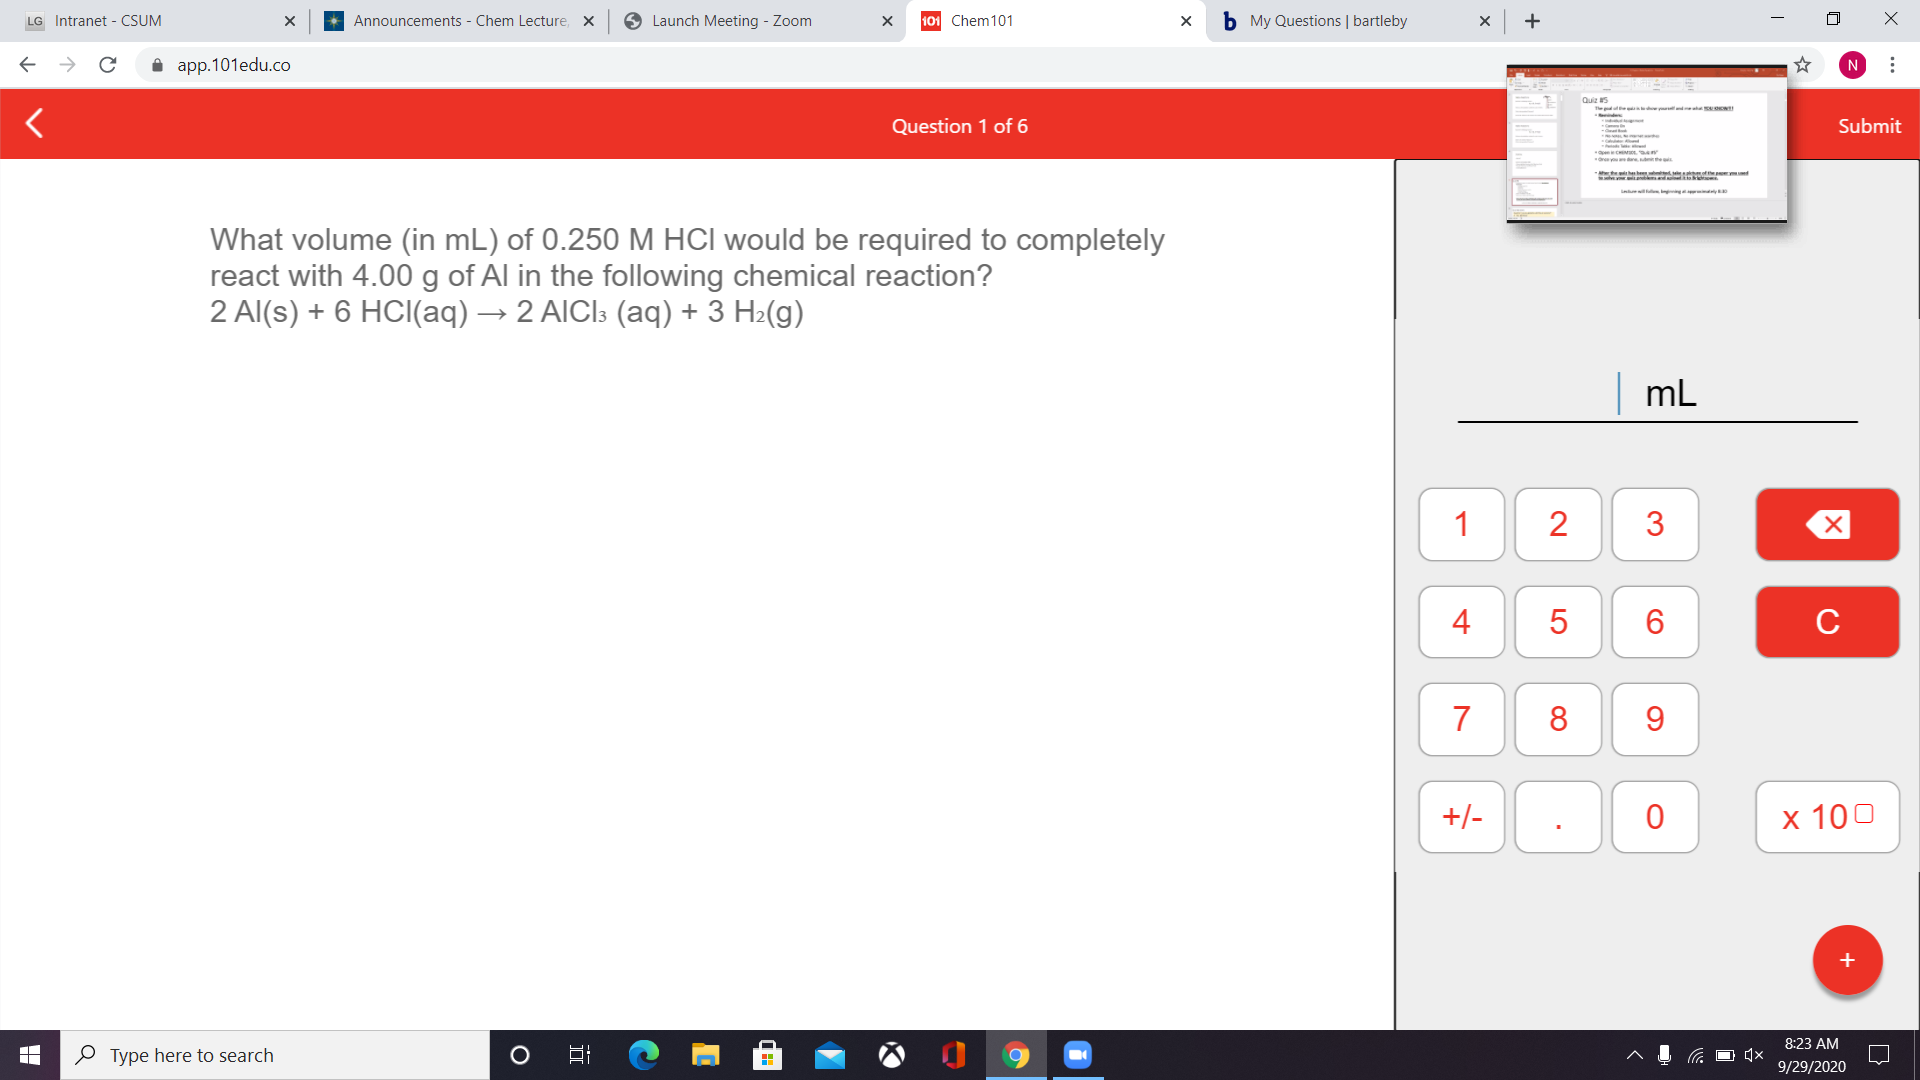This screenshot has width=1920, height=1080.
Task: Click the browser refresh icon
Action: click(x=108, y=65)
